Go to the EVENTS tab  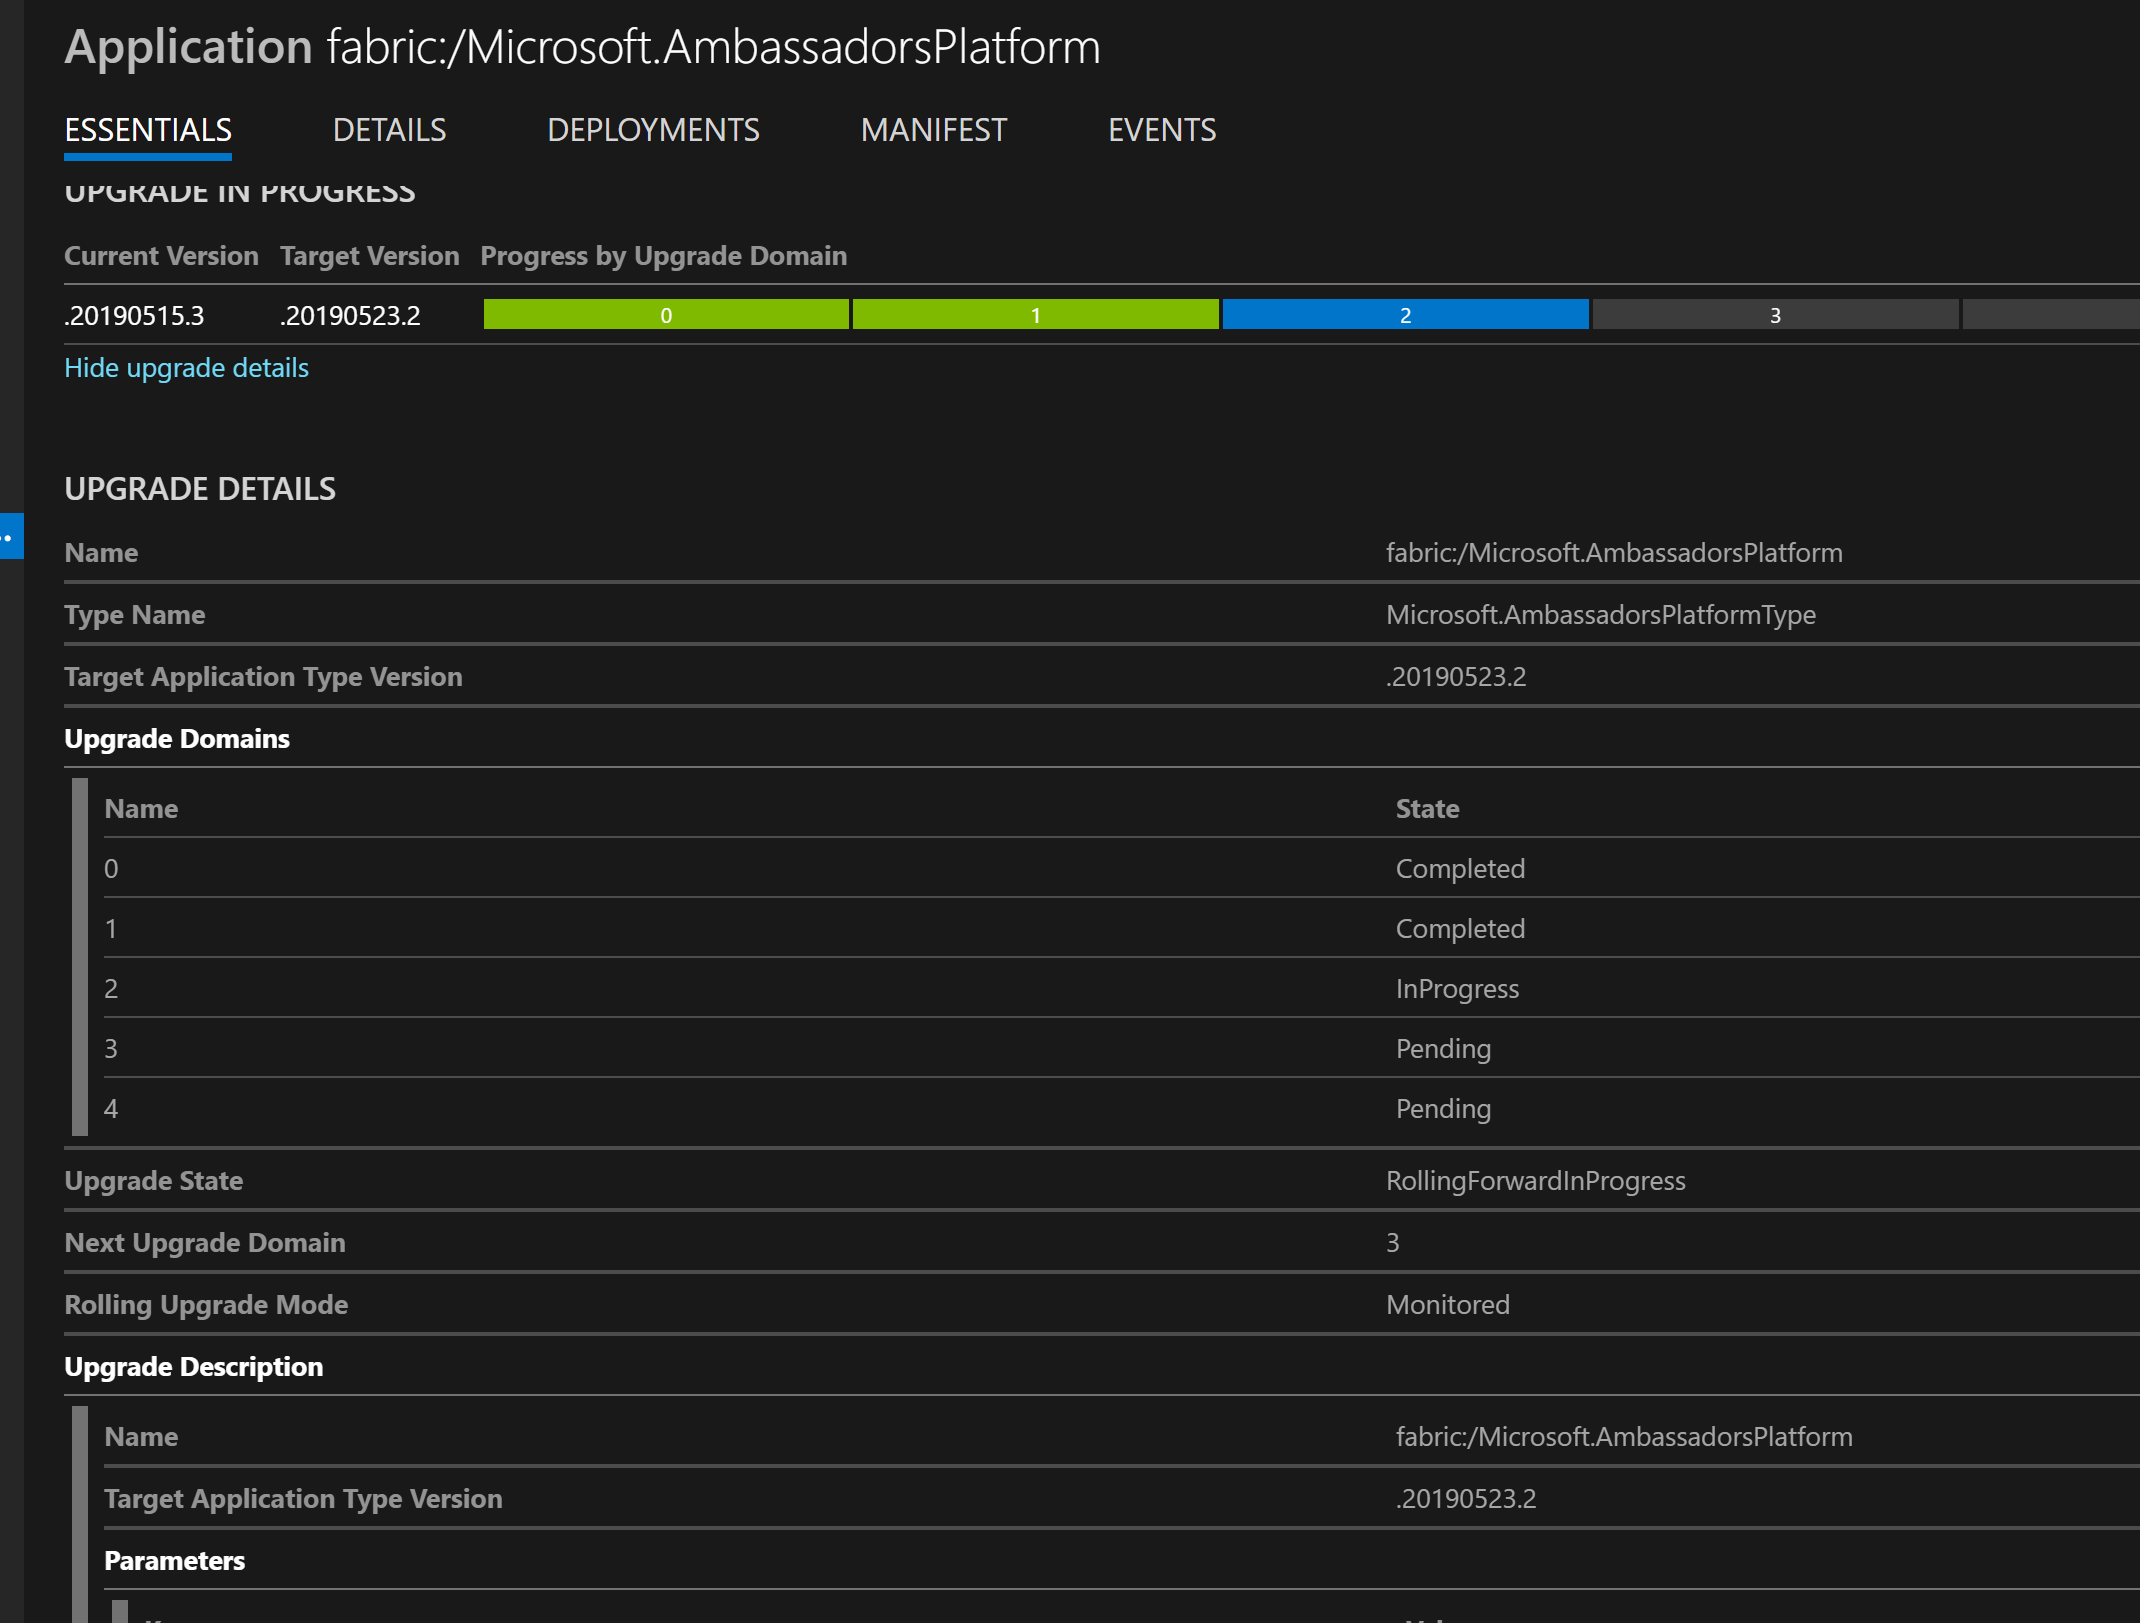point(1161,130)
